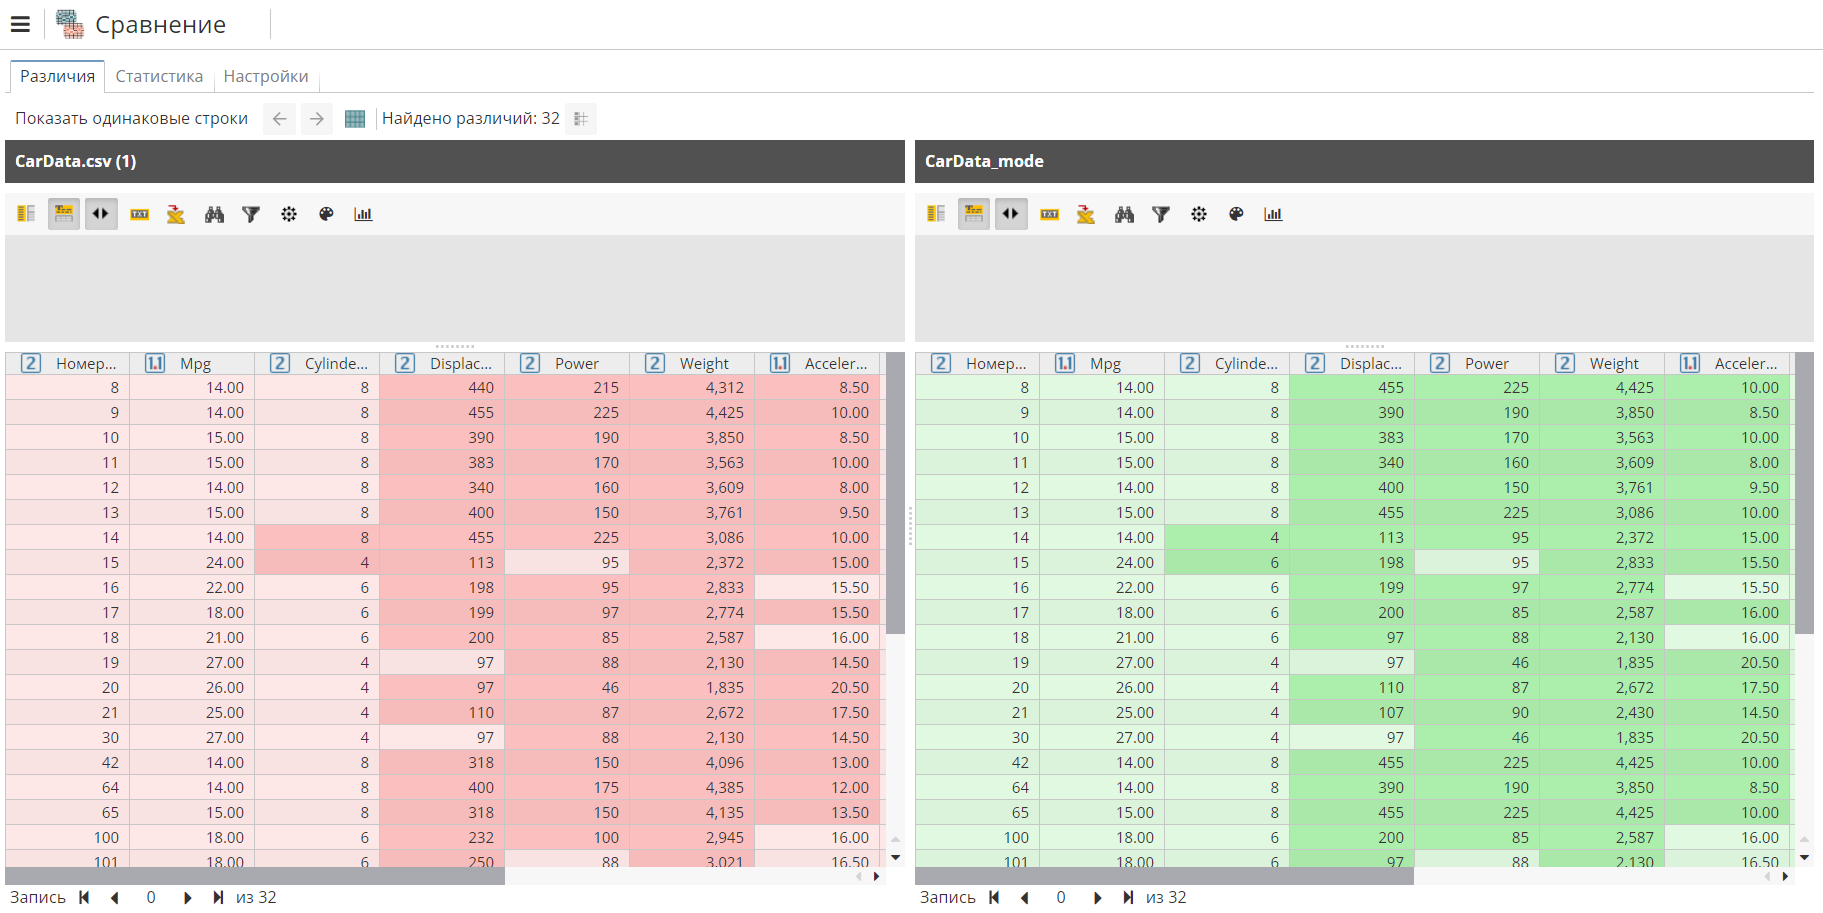This screenshot has height=913, width=1823.
Task: Open bar chart statistics in CarData.csv toolbar
Action: 363,214
